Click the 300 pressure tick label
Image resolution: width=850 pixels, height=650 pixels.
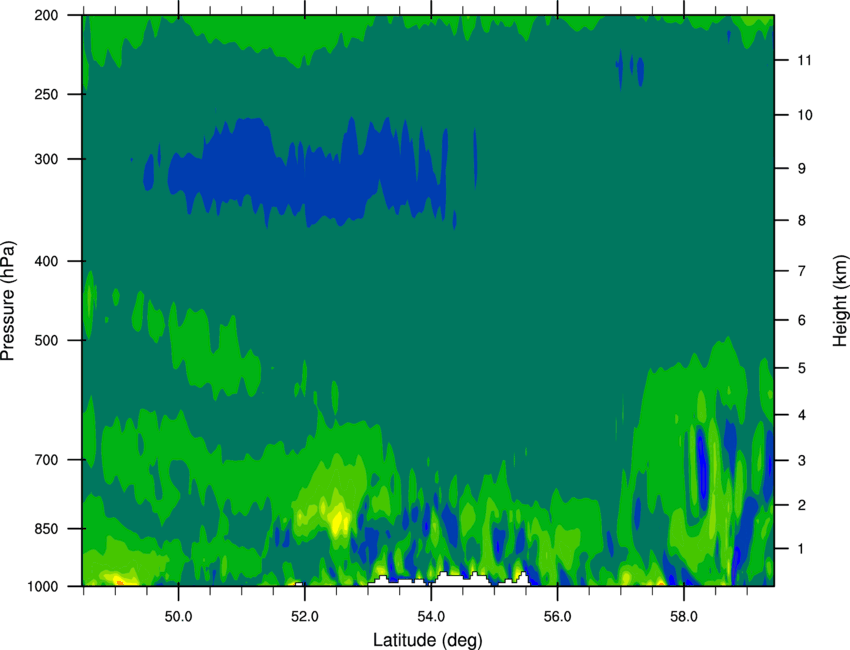click(x=46, y=159)
